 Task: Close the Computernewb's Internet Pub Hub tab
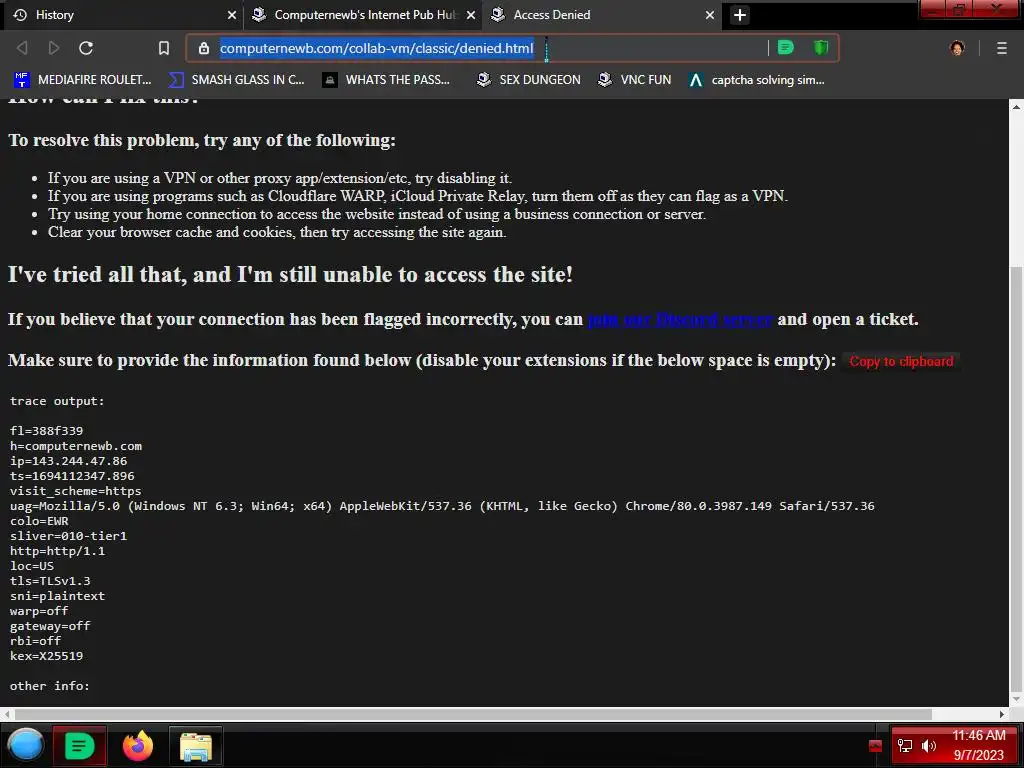471,15
